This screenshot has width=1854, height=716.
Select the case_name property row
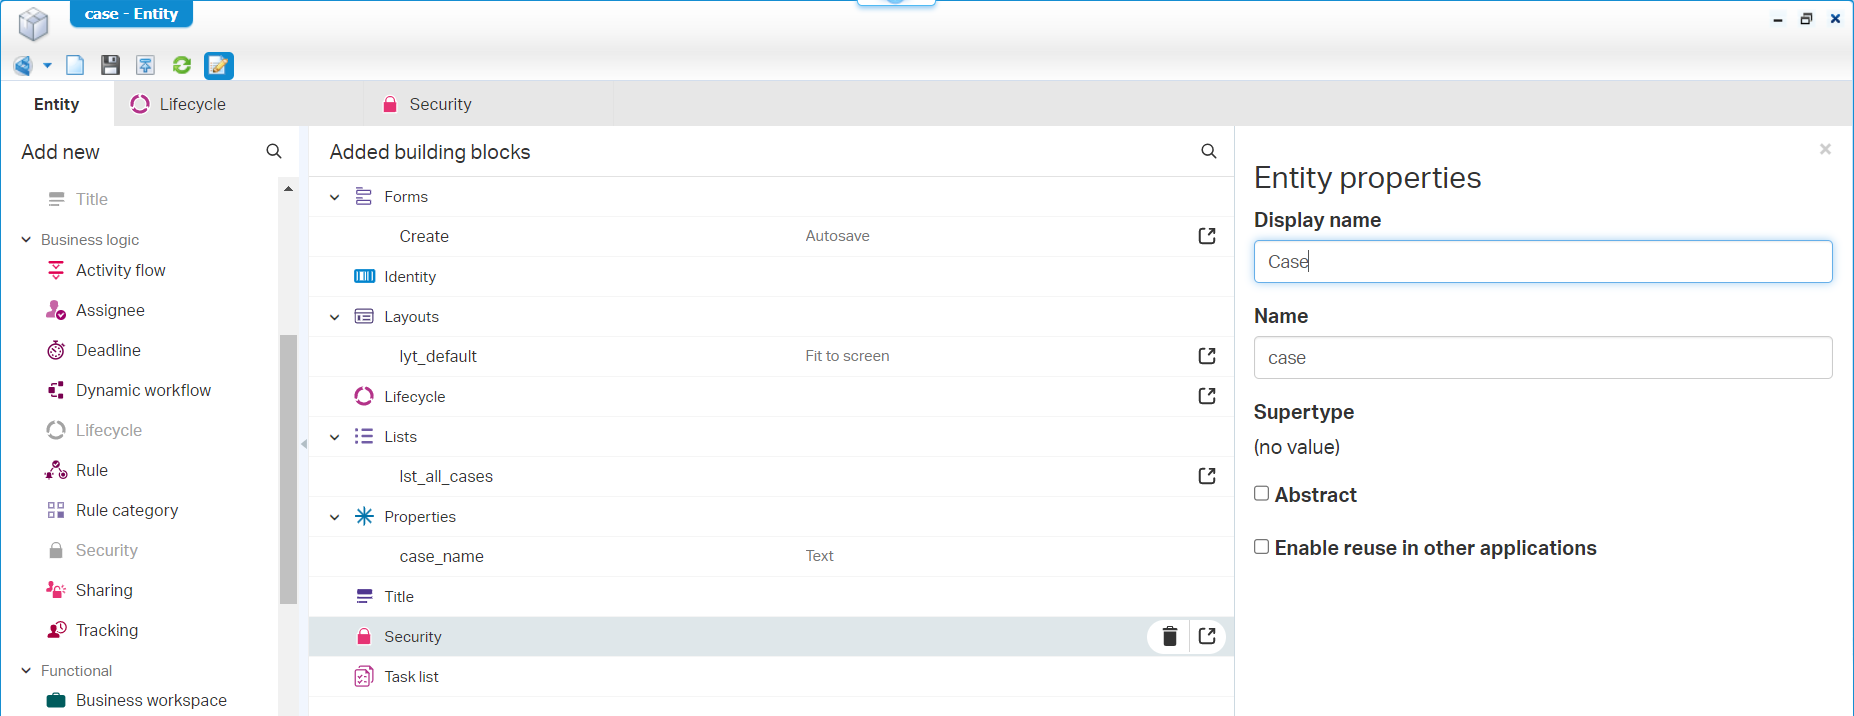click(x=771, y=557)
